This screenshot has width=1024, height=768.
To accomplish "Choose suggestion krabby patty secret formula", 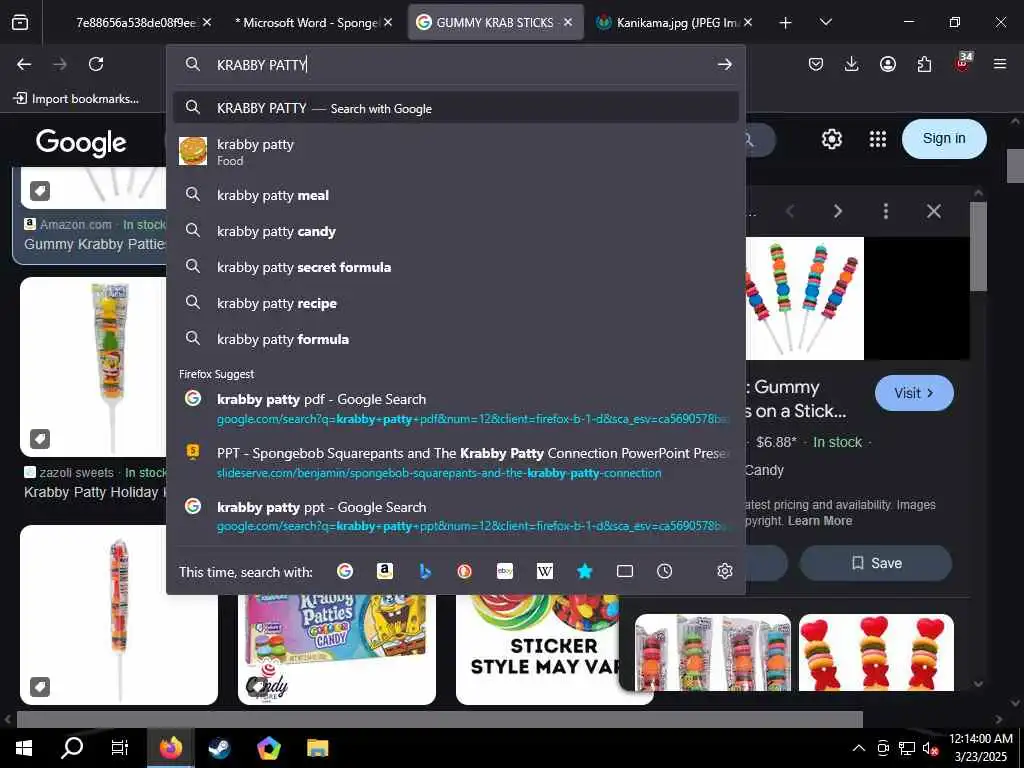I will coord(456,266).
